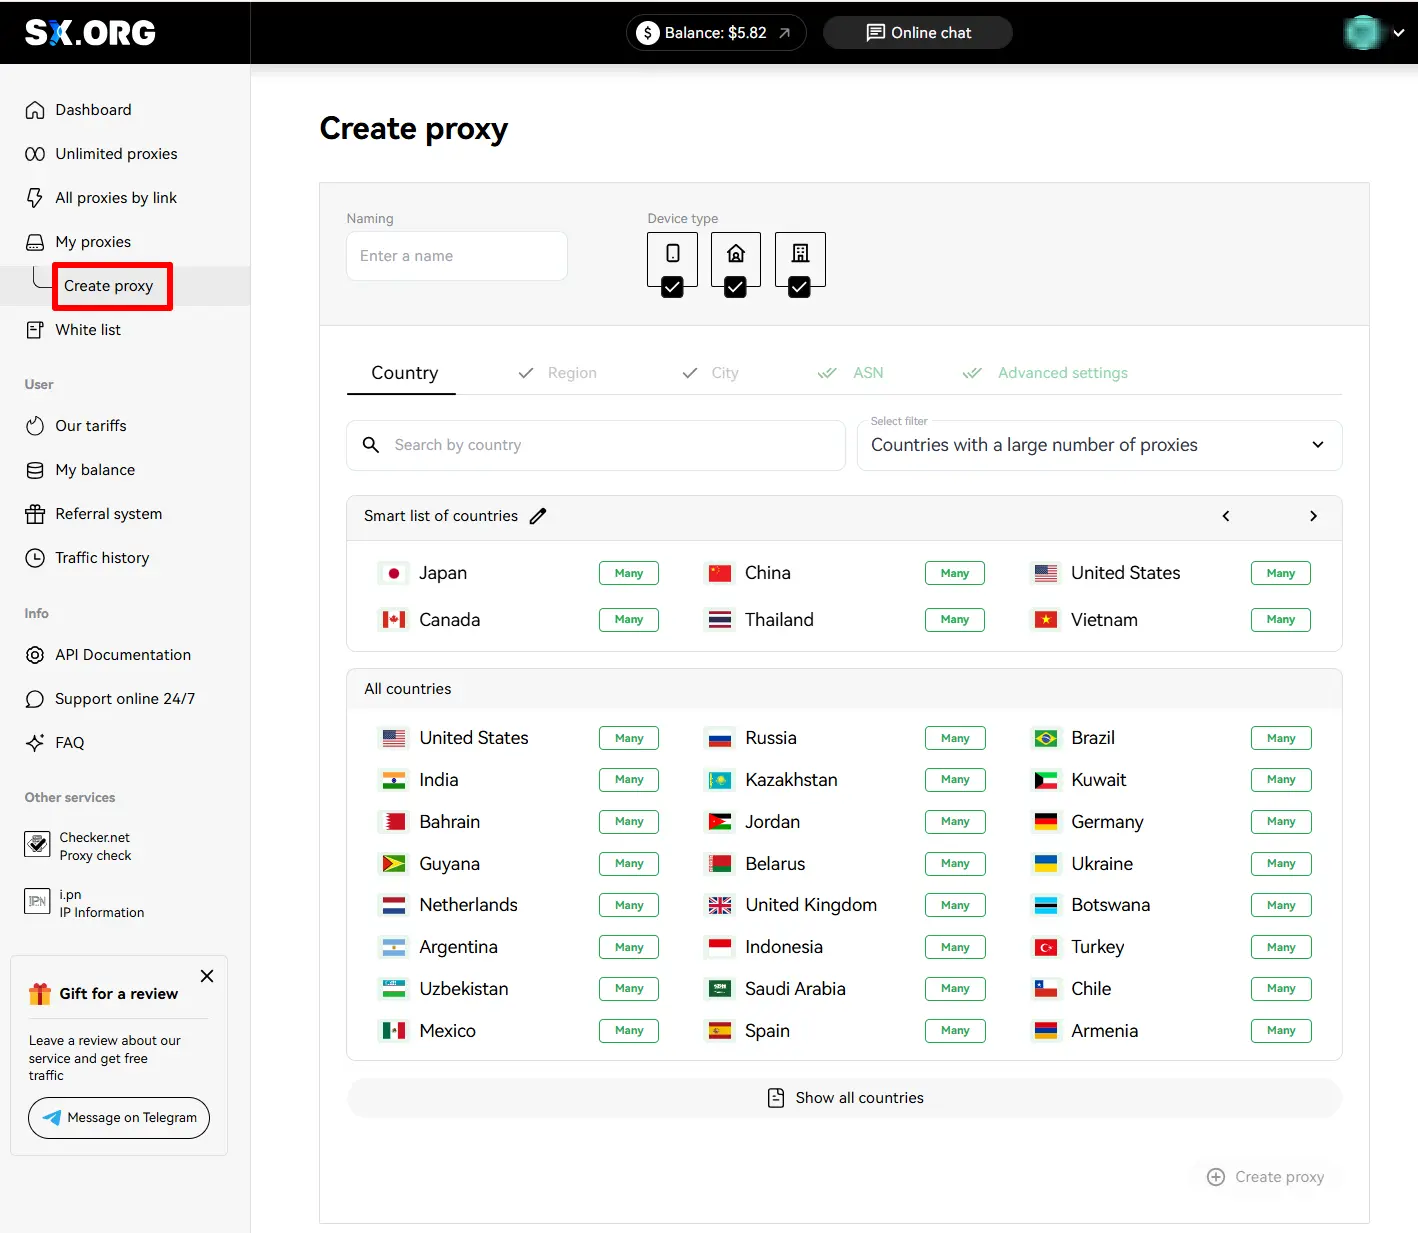Open the ASN tab
This screenshot has height=1233, width=1418.
(867, 373)
